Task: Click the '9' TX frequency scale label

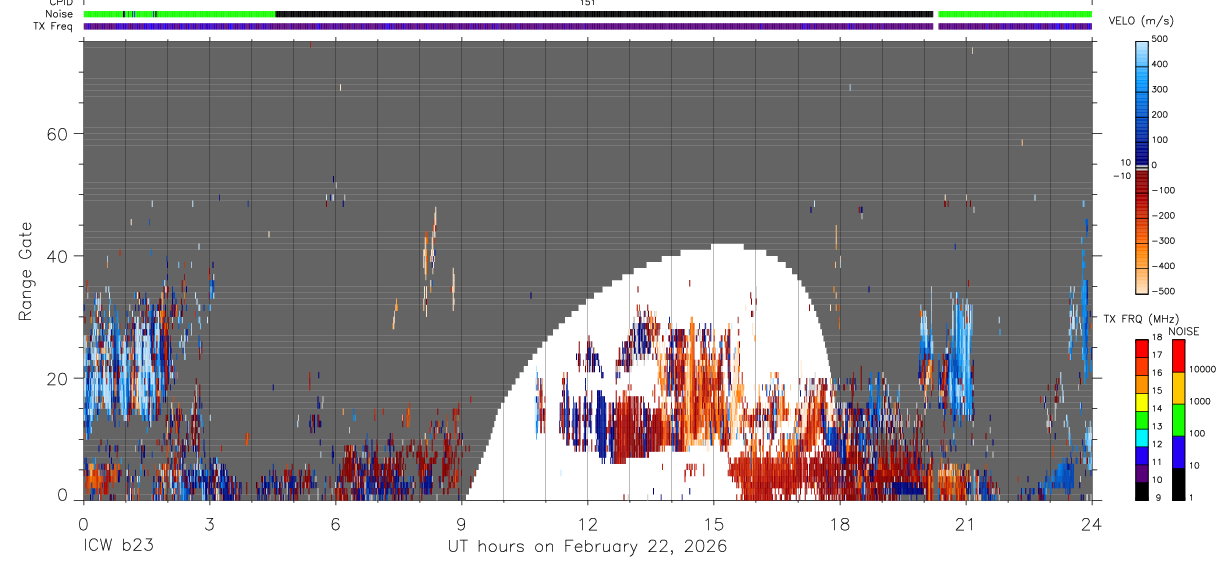Action: (1157, 497)
